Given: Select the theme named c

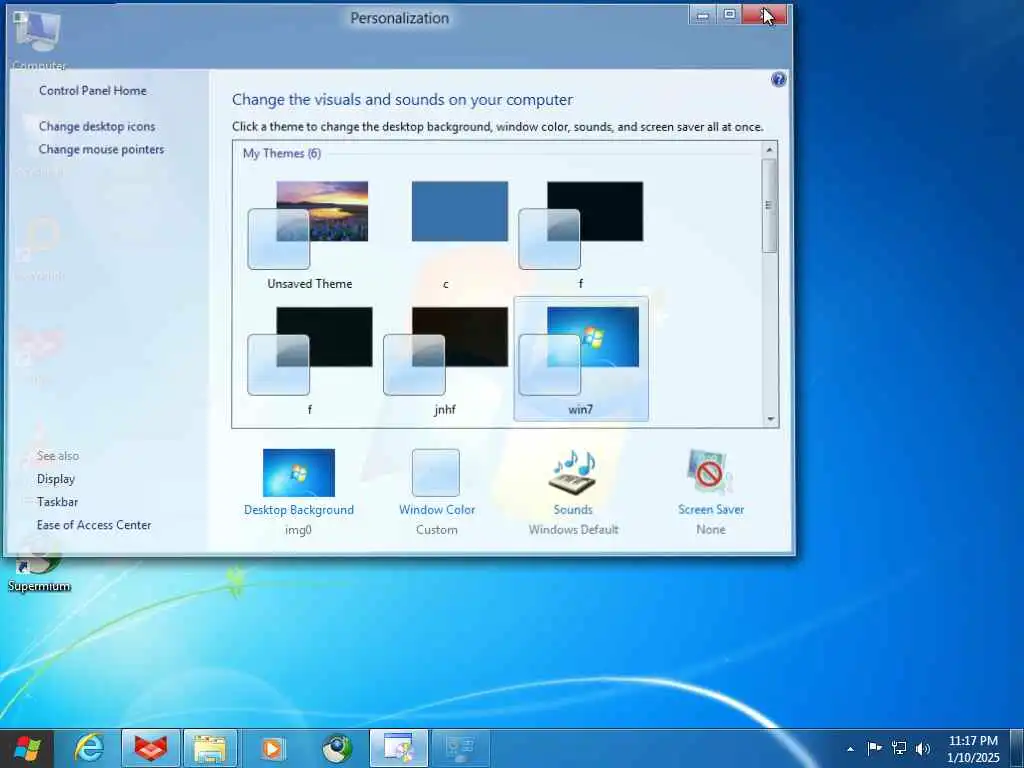Looking at the screenshot, I should [x=459, y=212].
